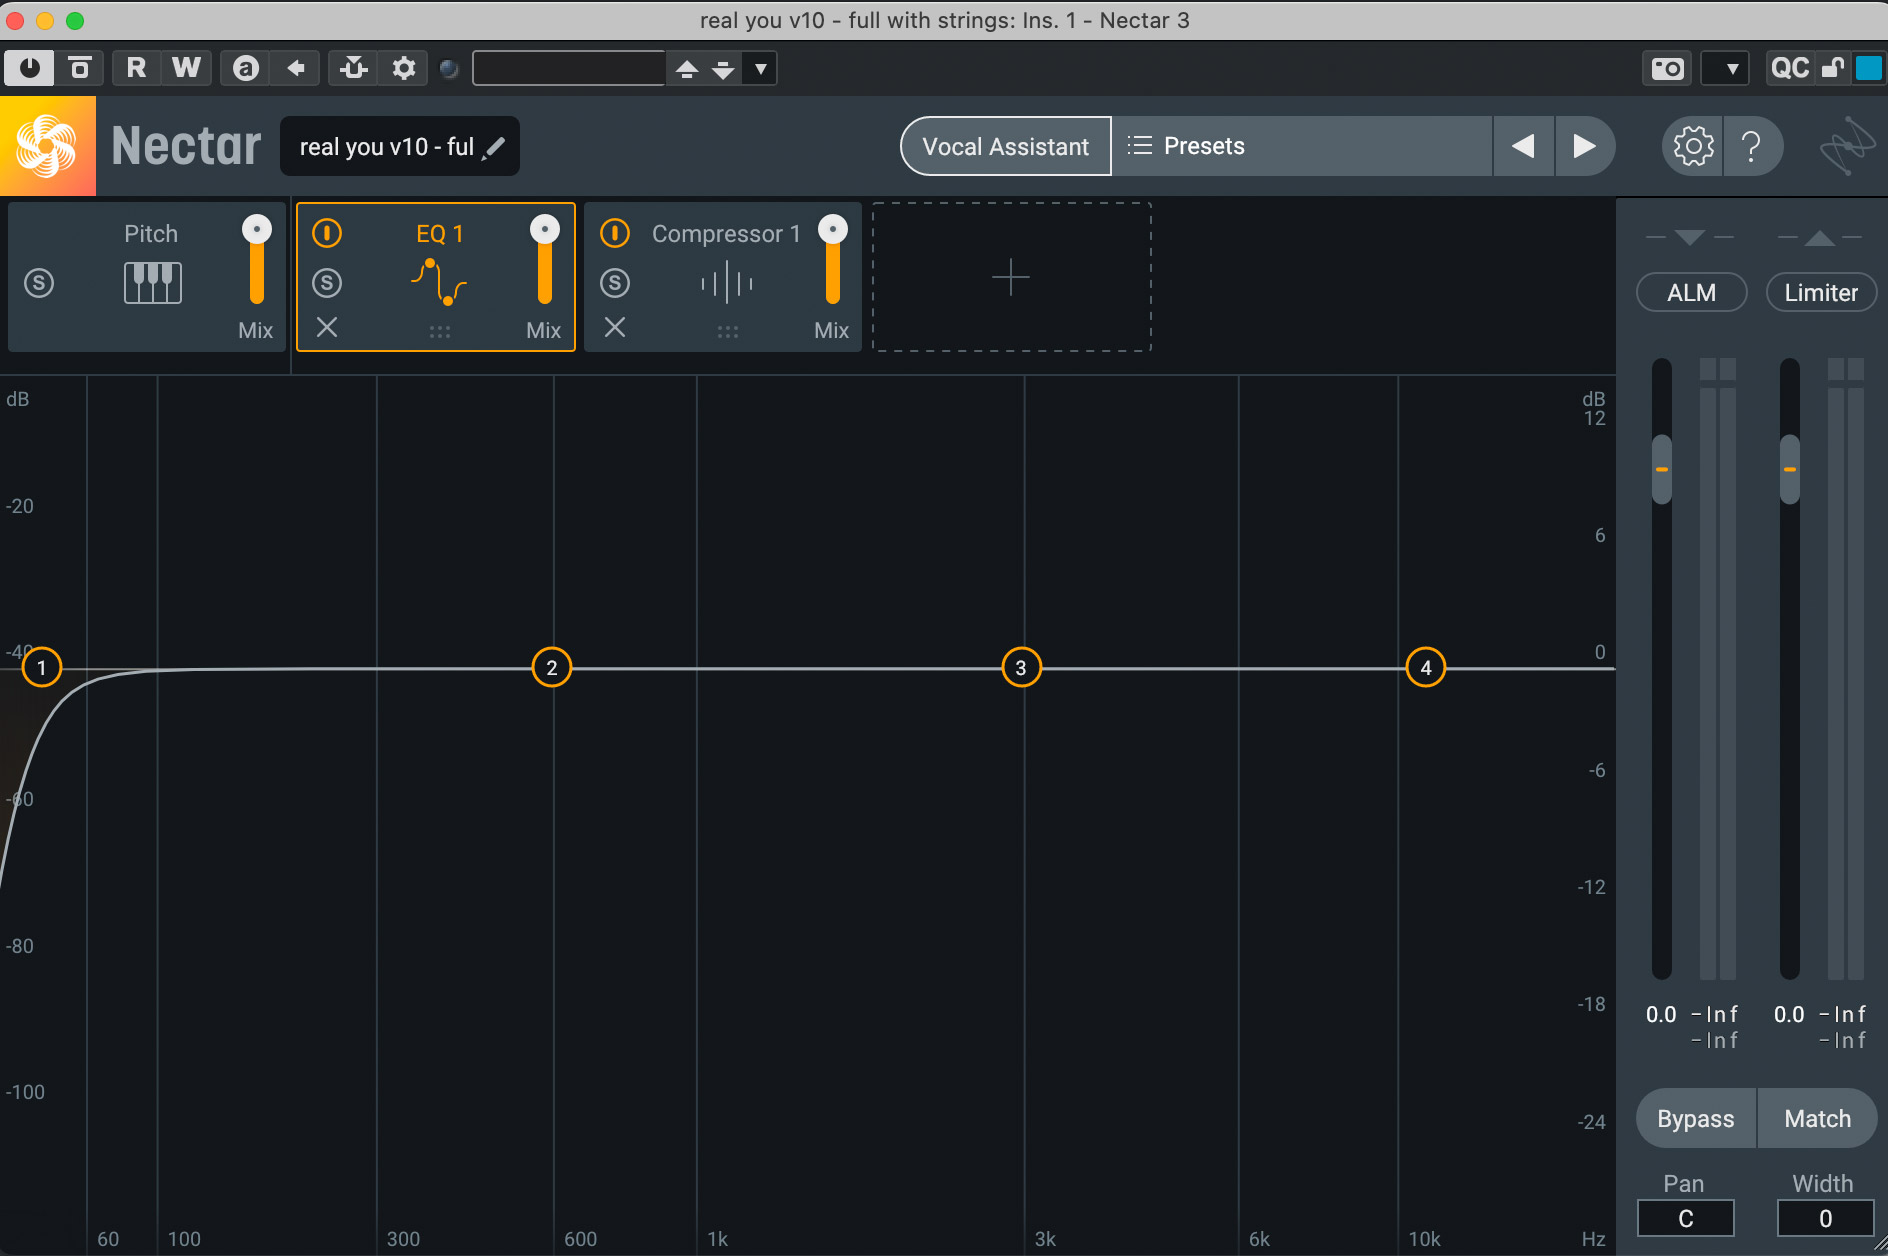The image size is (1888, 1256).
Task: Click the EQ 1 reorder drag handle dots
Action: click(440, 331)
